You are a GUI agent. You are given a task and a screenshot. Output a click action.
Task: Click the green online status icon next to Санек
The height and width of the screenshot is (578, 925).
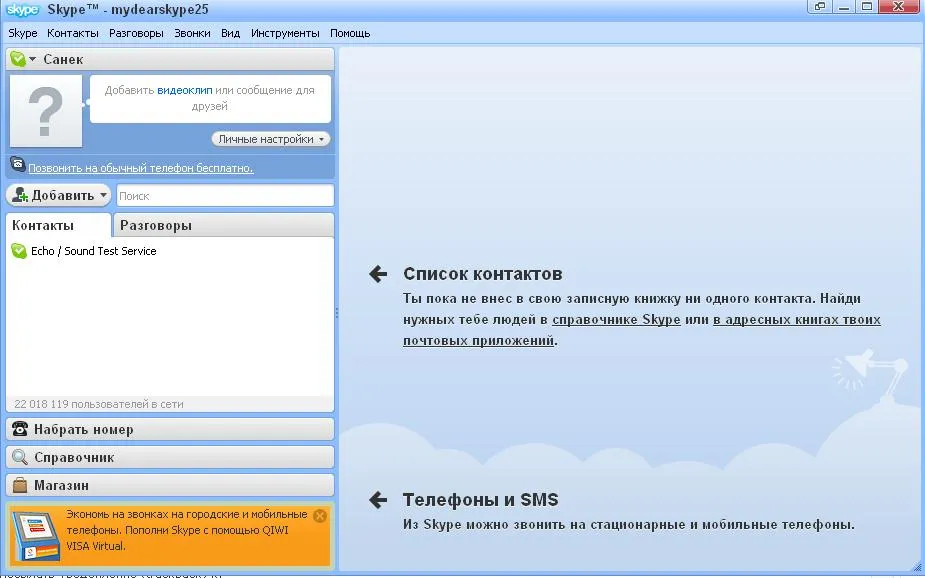18,59
